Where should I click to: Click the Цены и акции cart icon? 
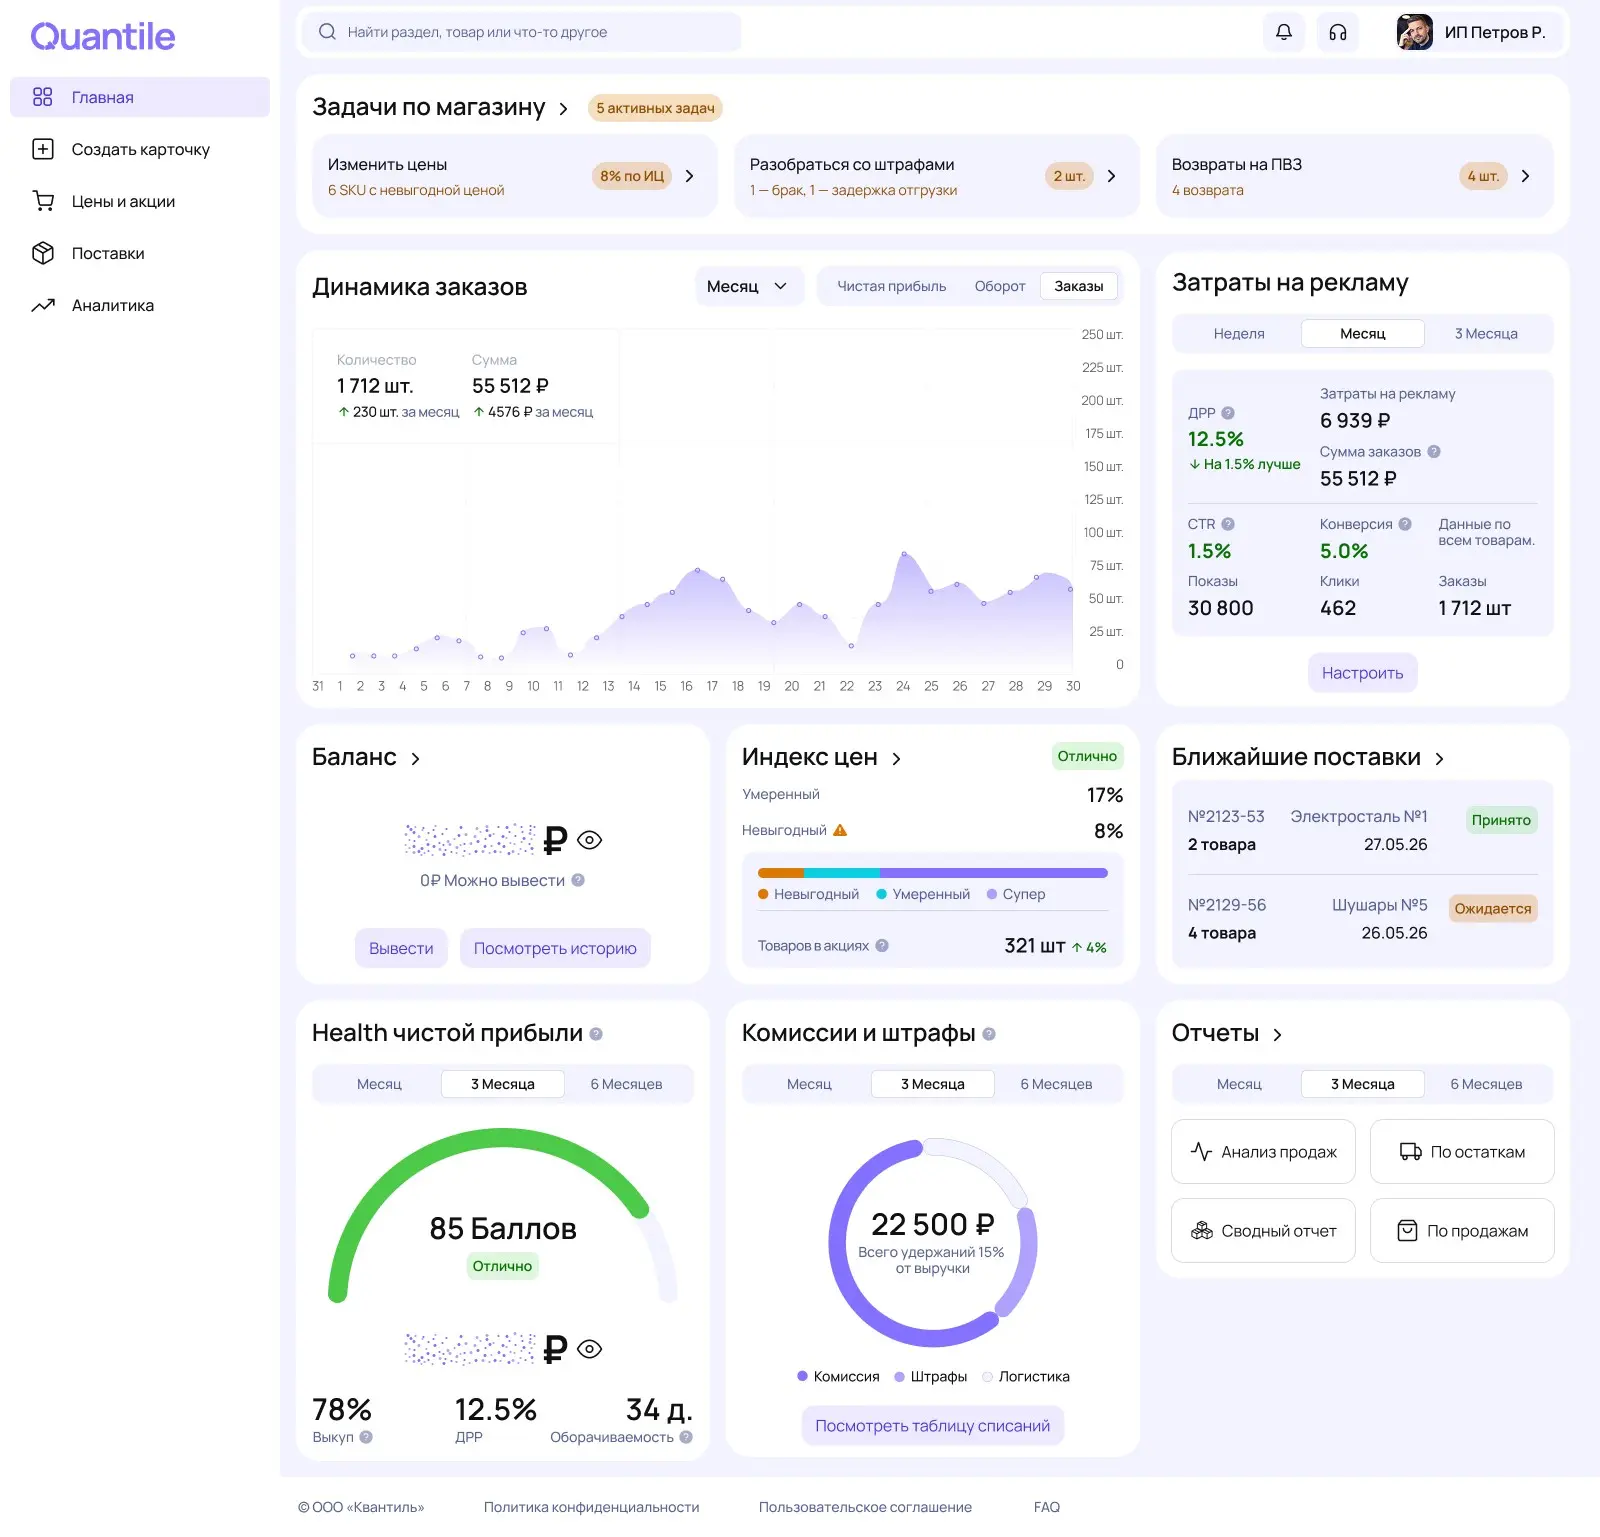tap(43, 201)
